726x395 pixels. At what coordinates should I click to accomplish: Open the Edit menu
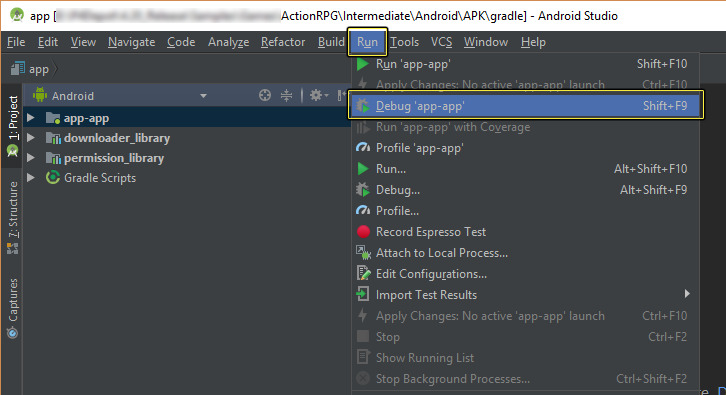coord(48,42)
